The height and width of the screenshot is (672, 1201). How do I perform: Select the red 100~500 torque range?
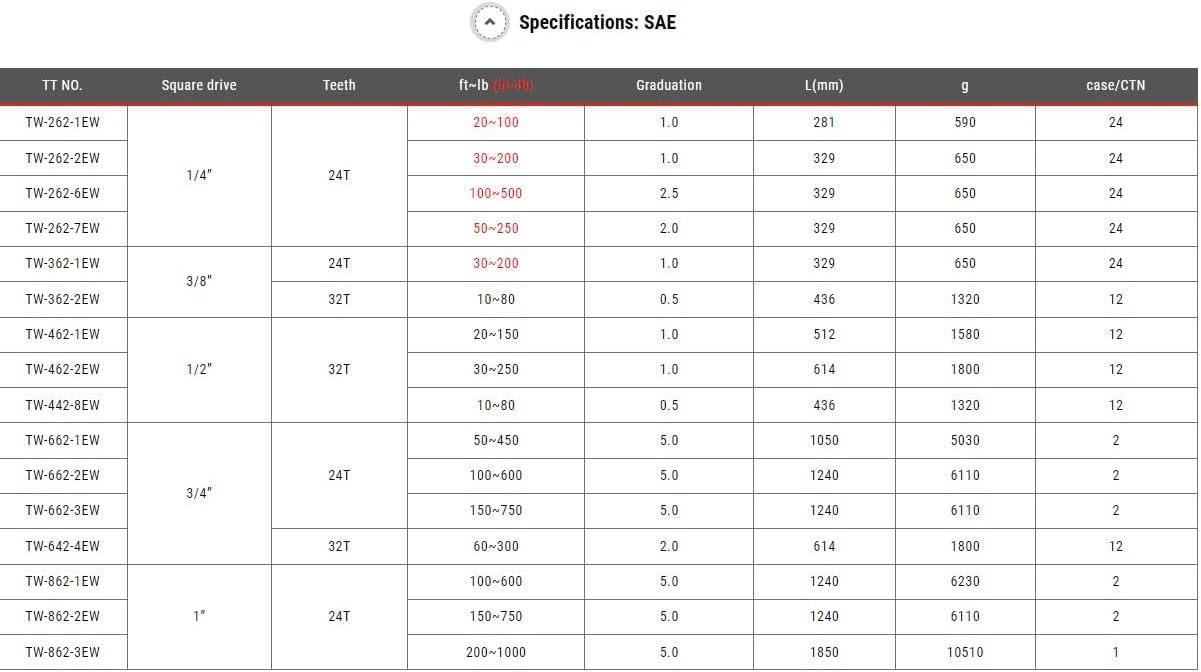[496, 194]
